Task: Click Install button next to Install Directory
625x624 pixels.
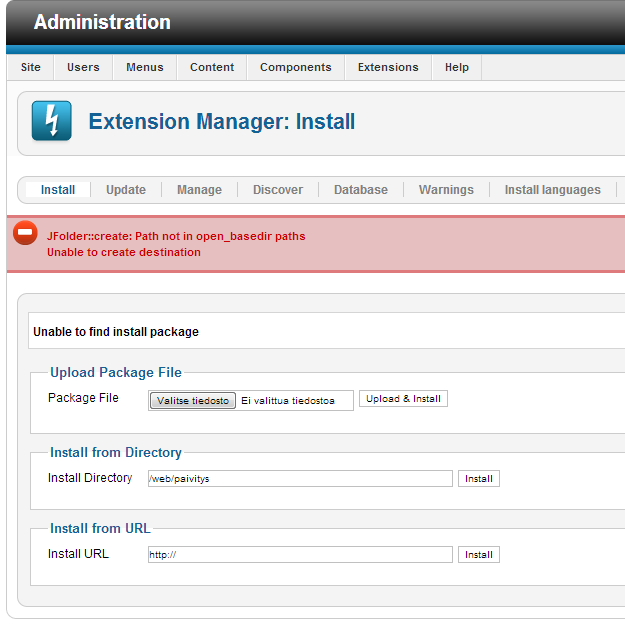Action: (x=479, y=479)
